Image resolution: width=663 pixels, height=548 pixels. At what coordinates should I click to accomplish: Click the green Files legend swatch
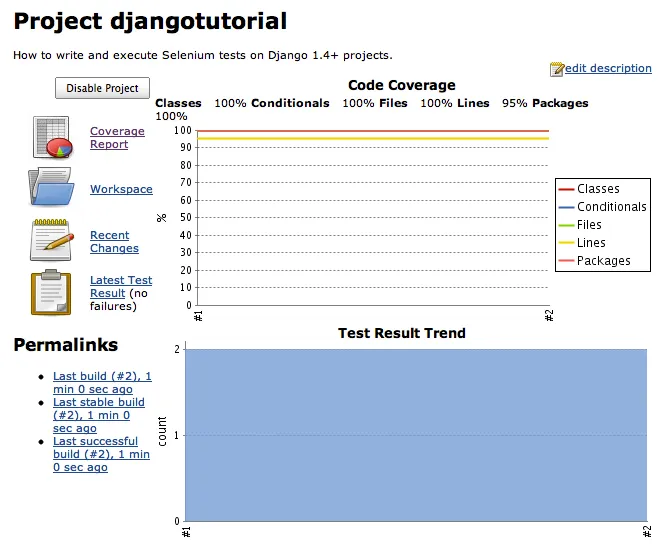tap(566, 225)
